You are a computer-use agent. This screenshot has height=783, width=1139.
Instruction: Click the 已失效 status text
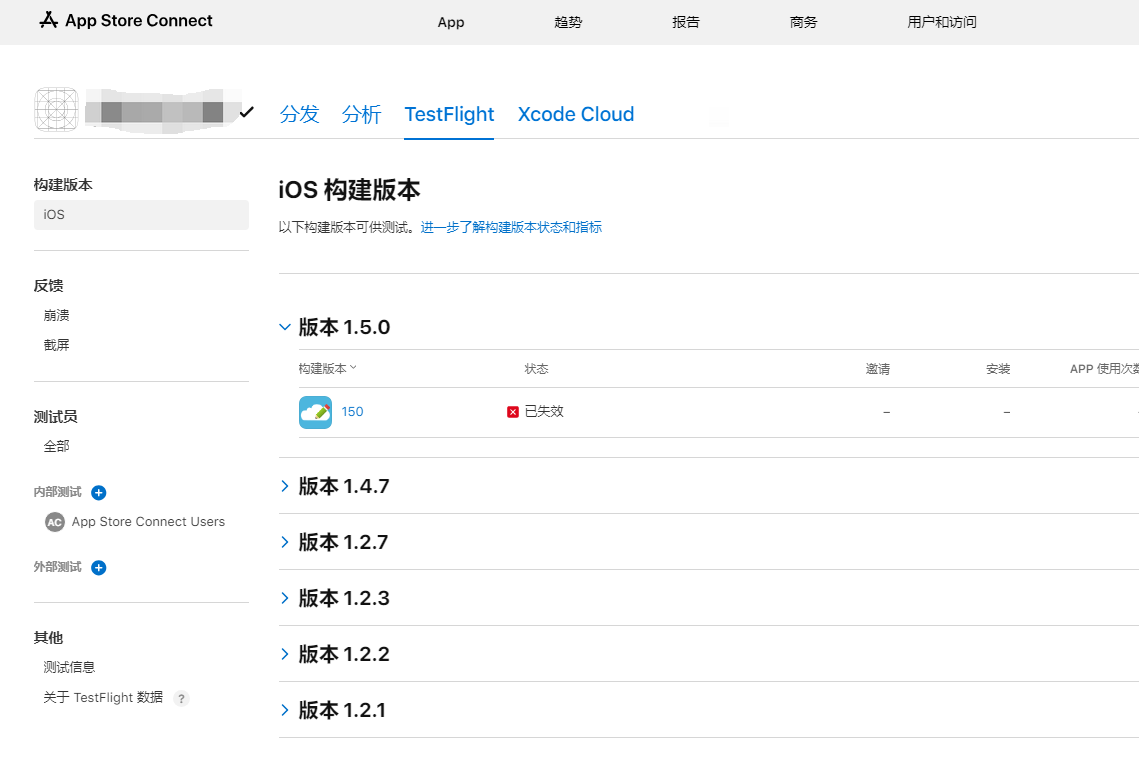coord(544,412)
